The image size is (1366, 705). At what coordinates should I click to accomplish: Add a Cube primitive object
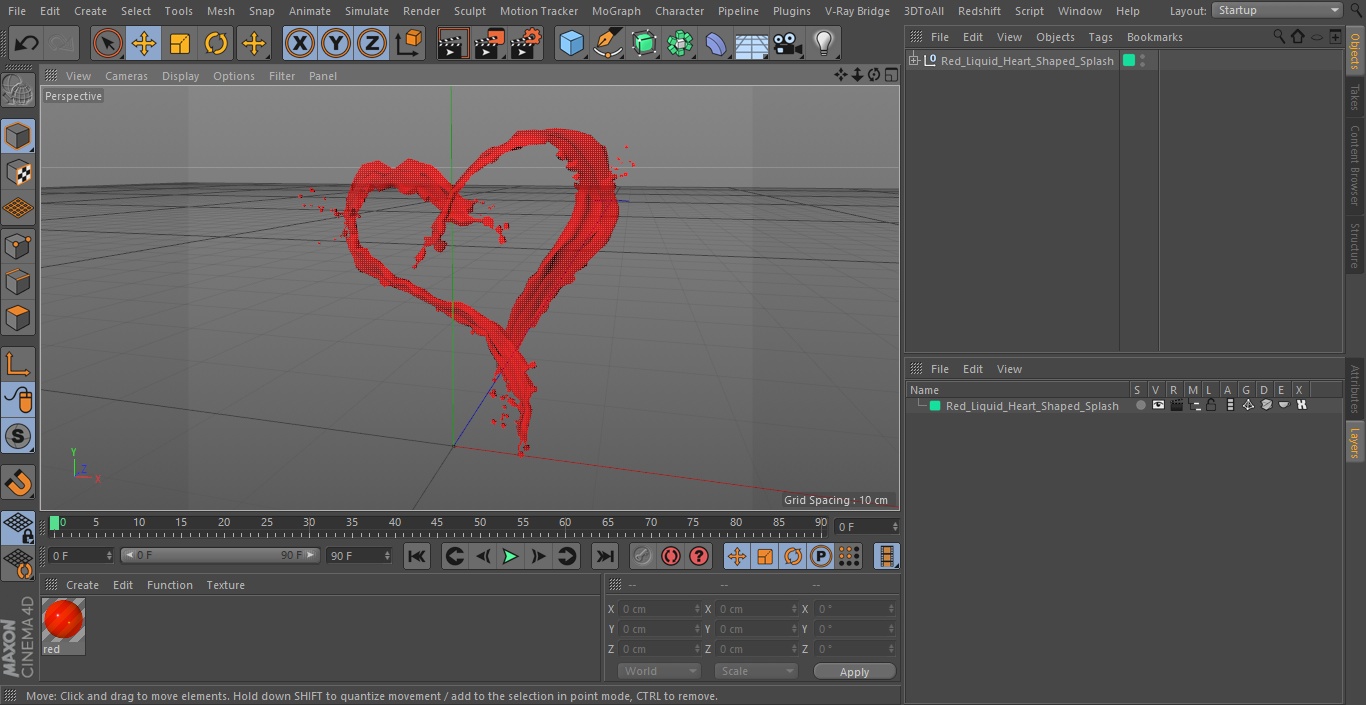[571, 43]
